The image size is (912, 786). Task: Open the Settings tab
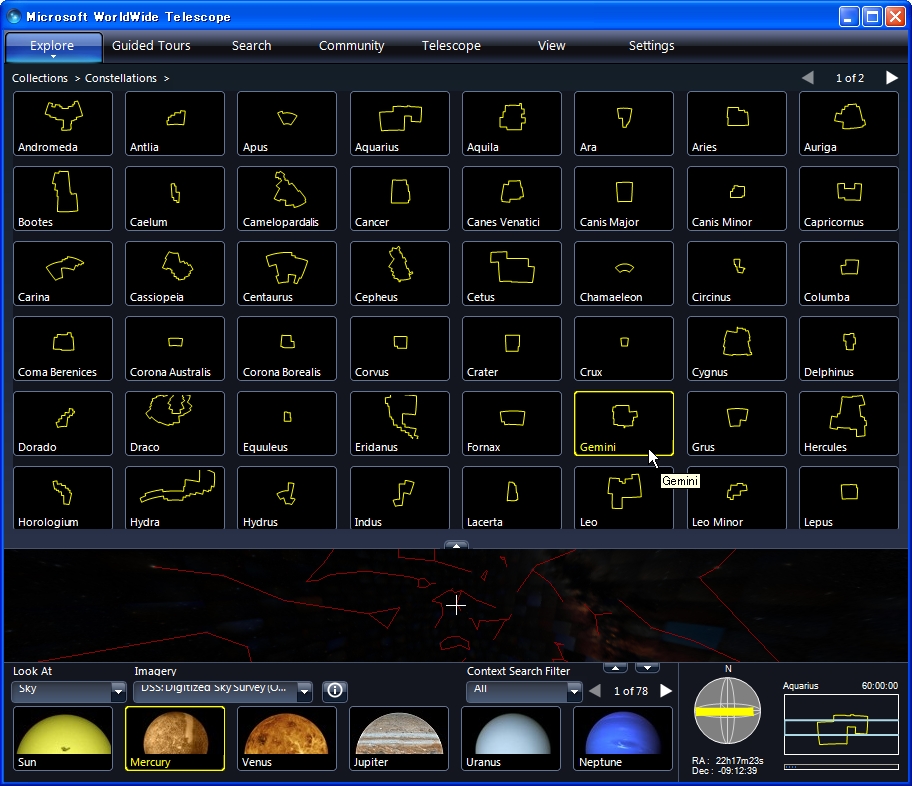click(x=651, y=45)
